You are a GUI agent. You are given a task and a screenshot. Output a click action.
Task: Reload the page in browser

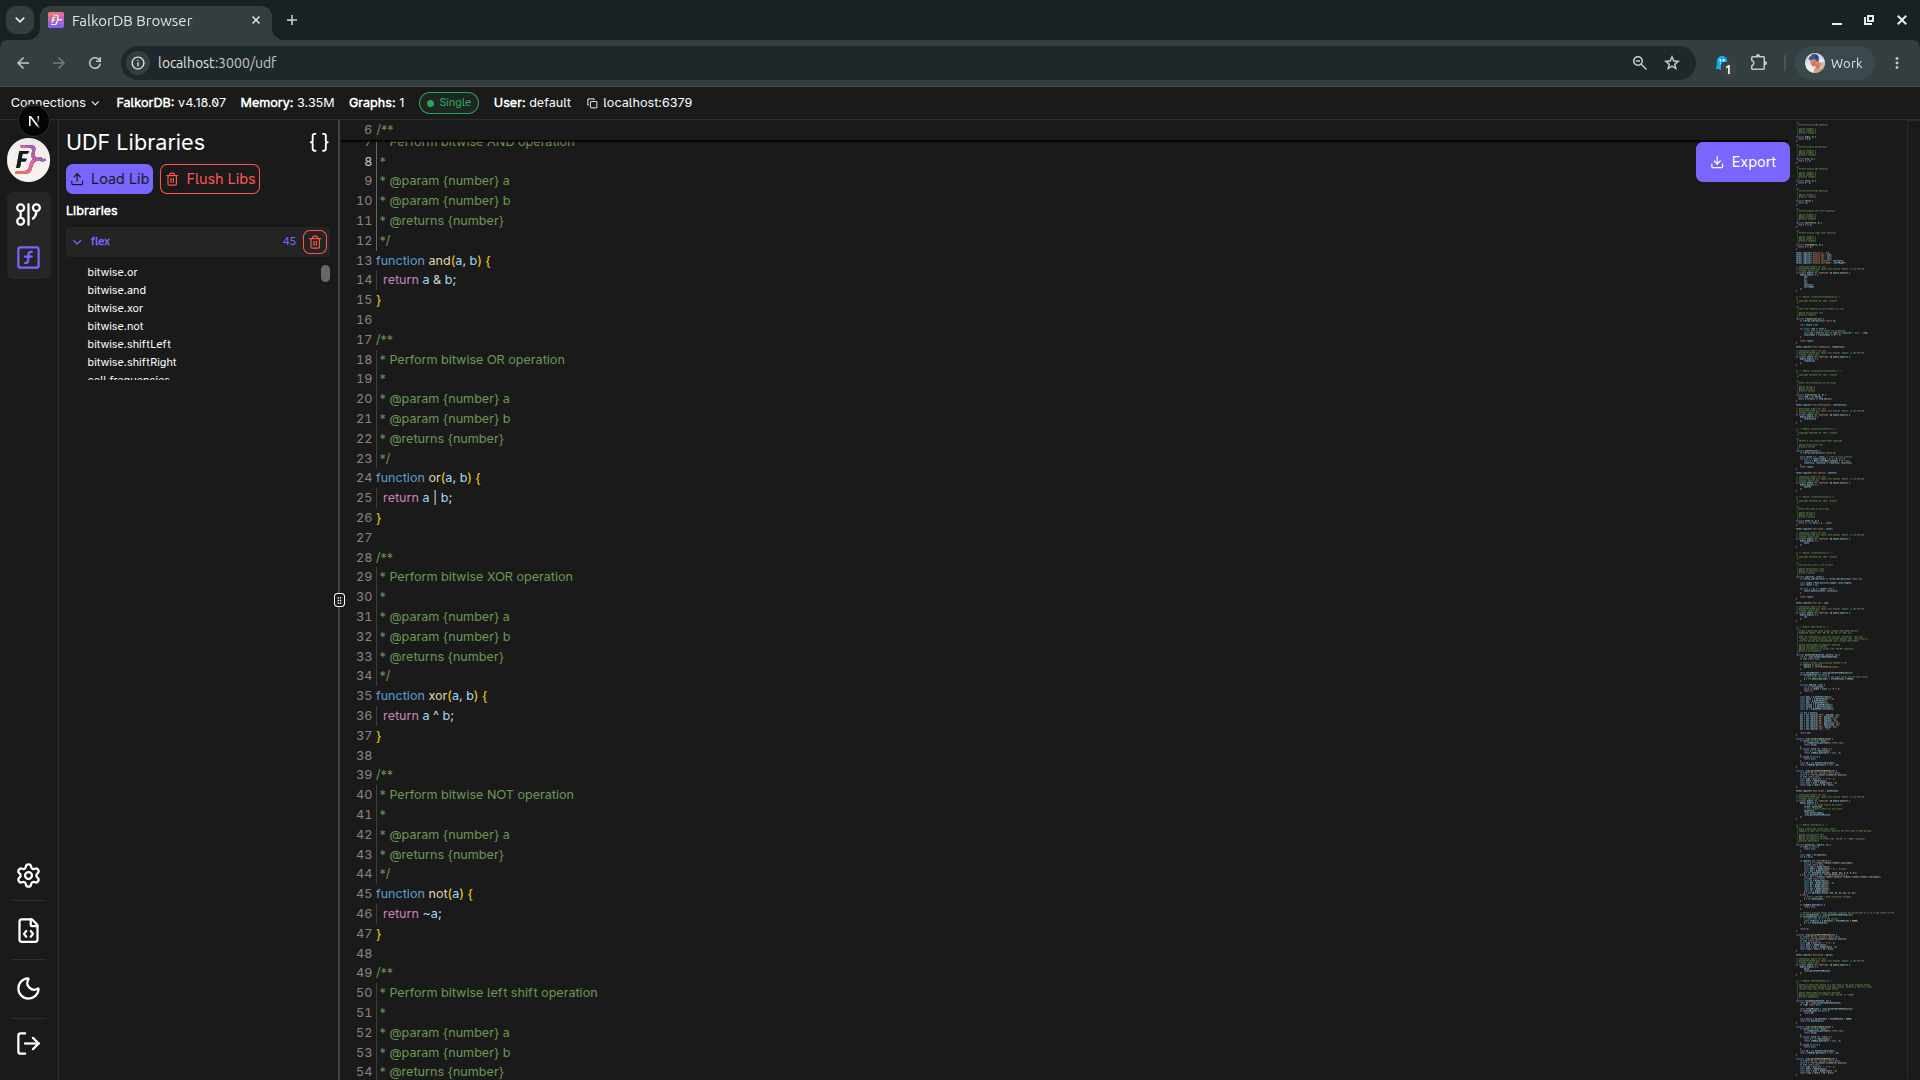(95, 63)
